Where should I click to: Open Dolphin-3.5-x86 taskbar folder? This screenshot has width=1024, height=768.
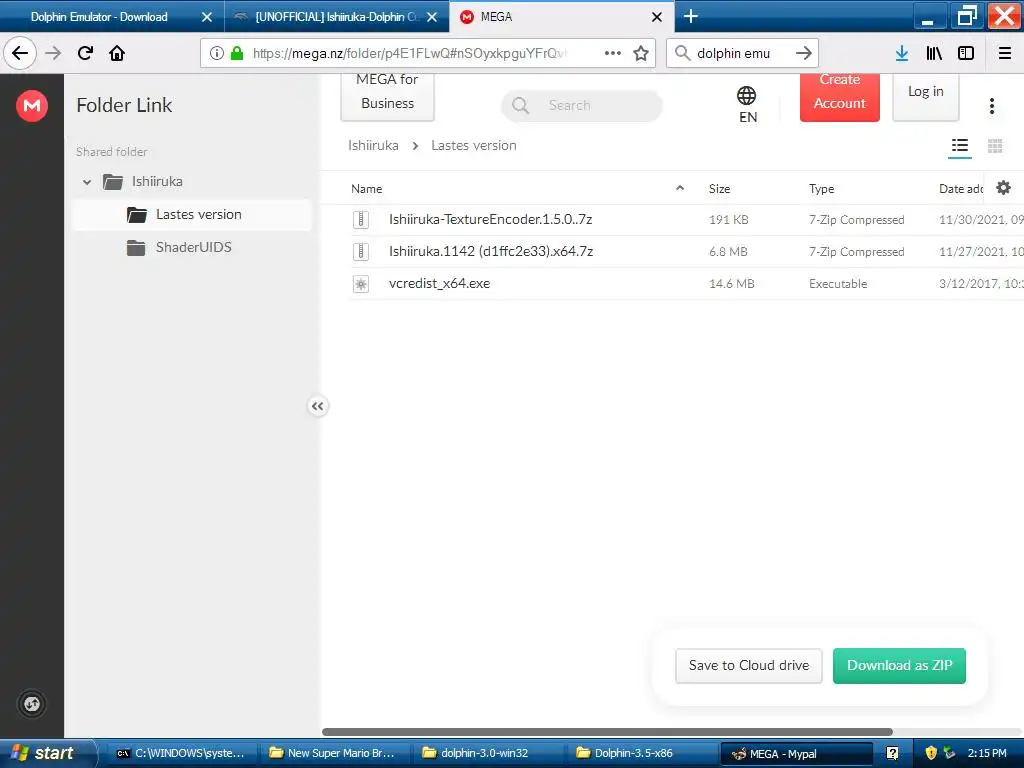pyautogui.click(x=640, y=753)
